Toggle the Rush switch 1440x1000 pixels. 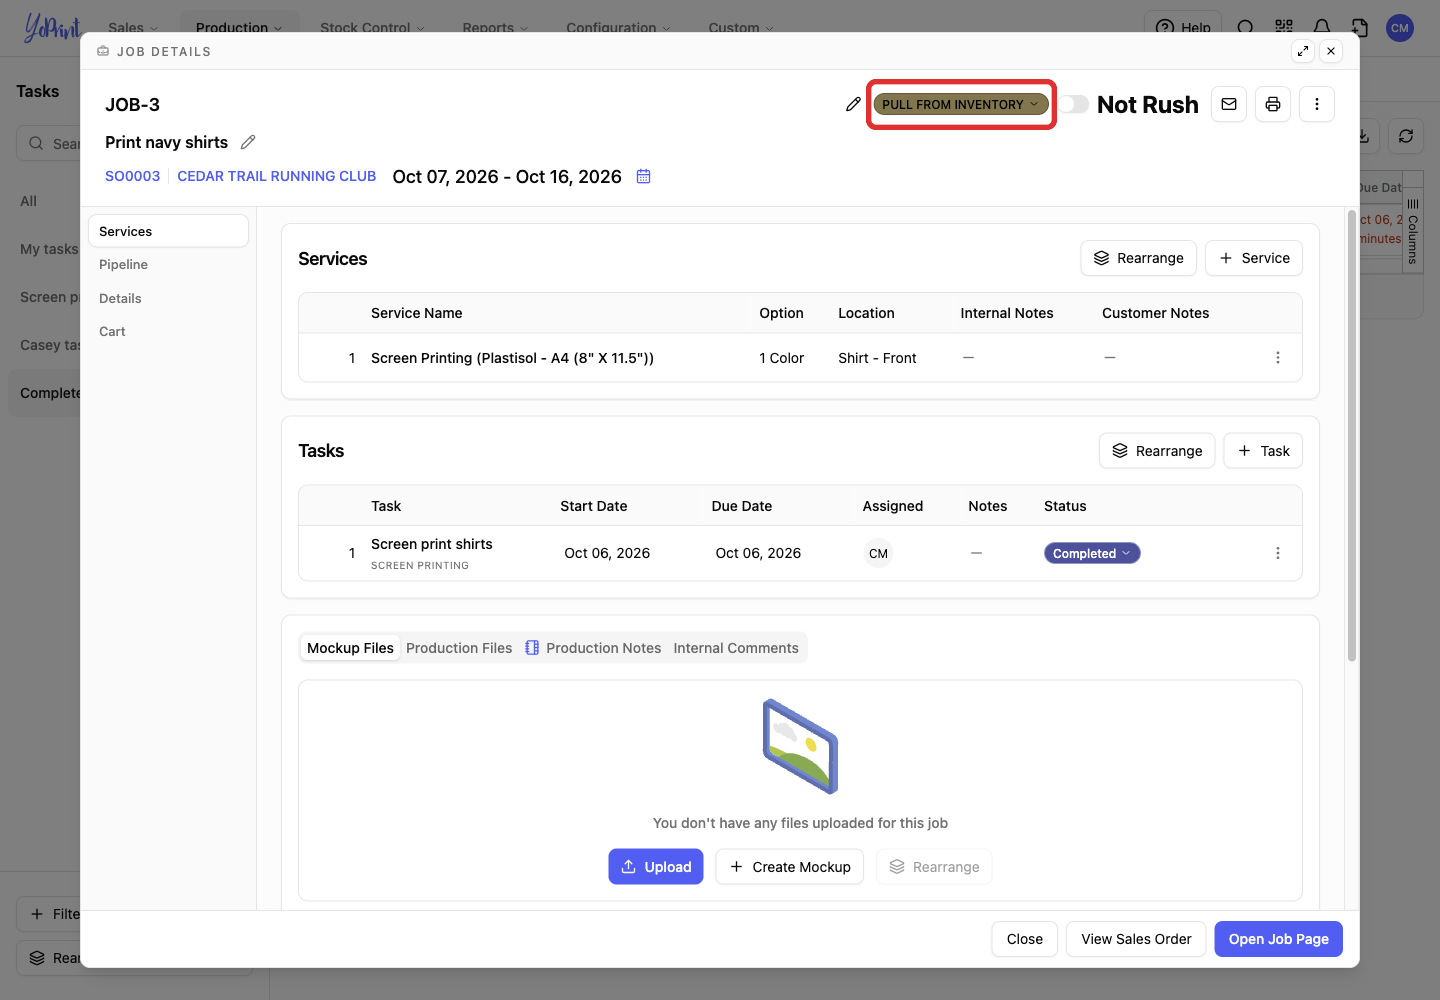[1074, 104]
